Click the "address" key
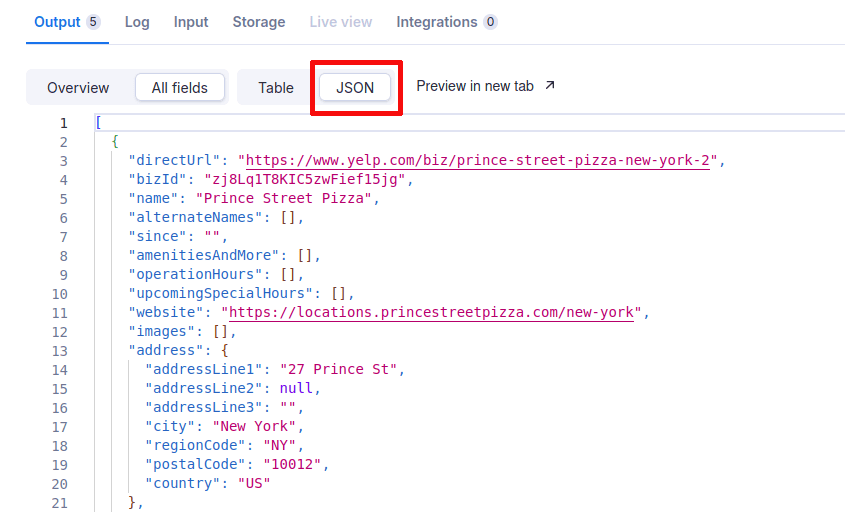 pos(166,350)
